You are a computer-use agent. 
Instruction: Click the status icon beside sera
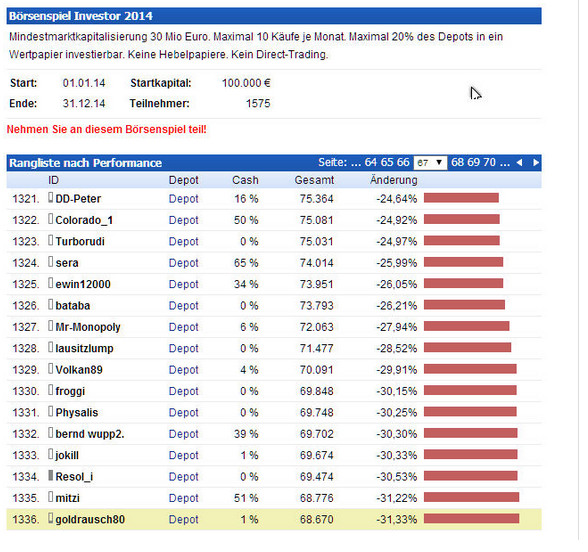point(51,262)
